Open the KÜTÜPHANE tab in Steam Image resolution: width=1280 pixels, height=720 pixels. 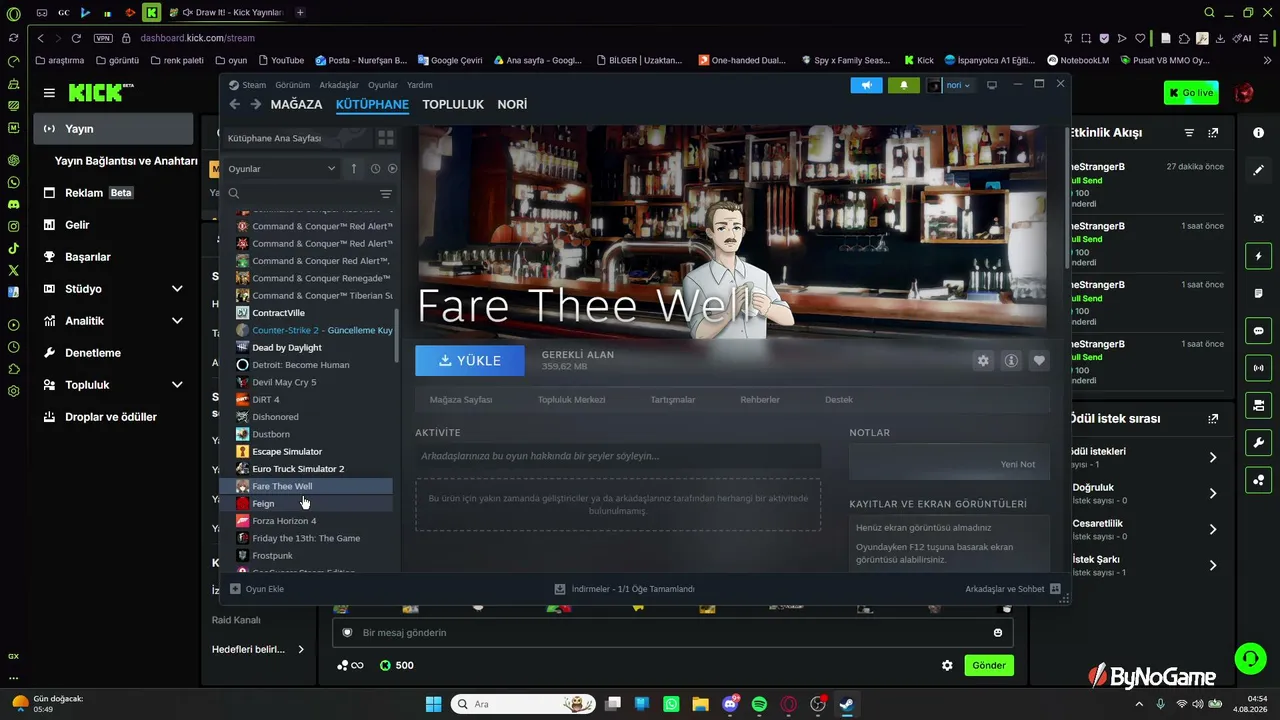click(372, 104)
